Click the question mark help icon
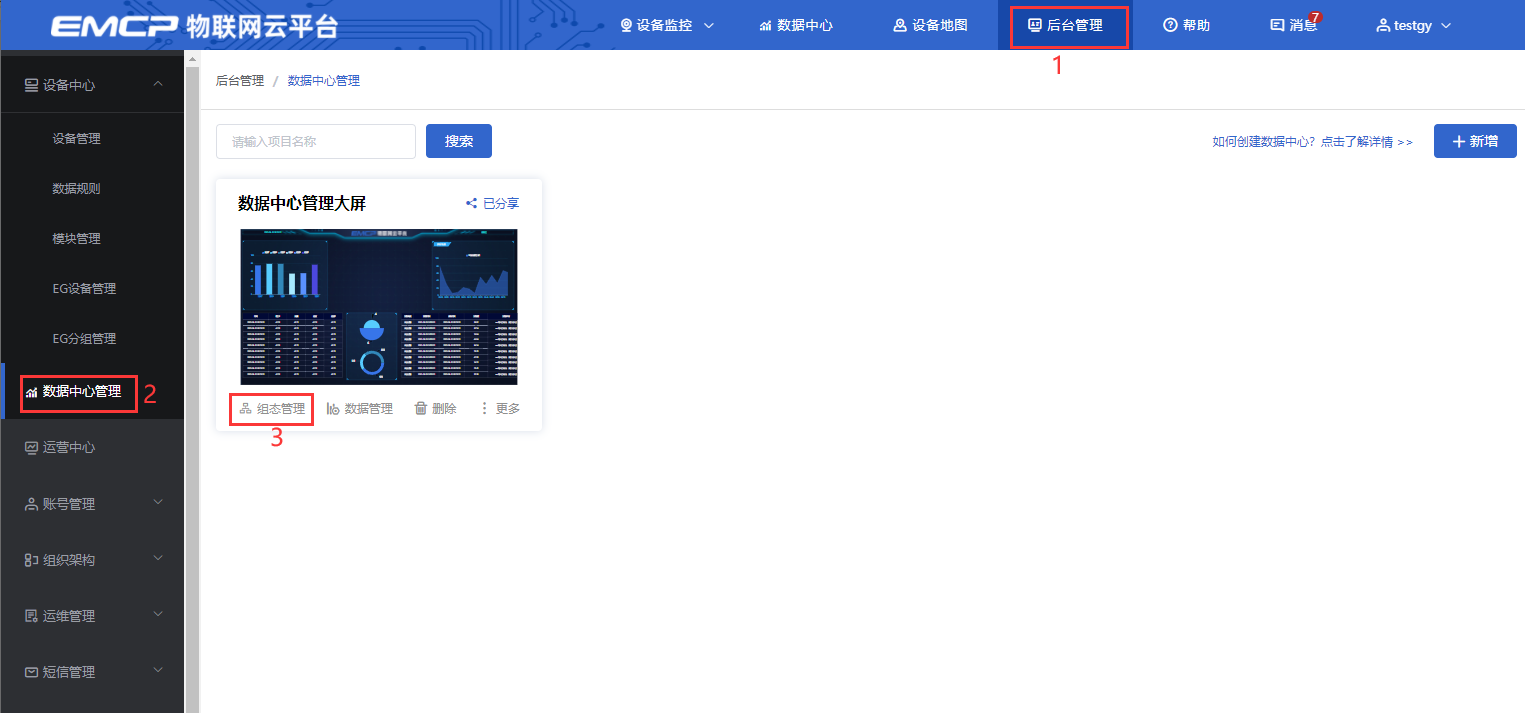Screen dimensions: 1525x713 [1170, 25]
